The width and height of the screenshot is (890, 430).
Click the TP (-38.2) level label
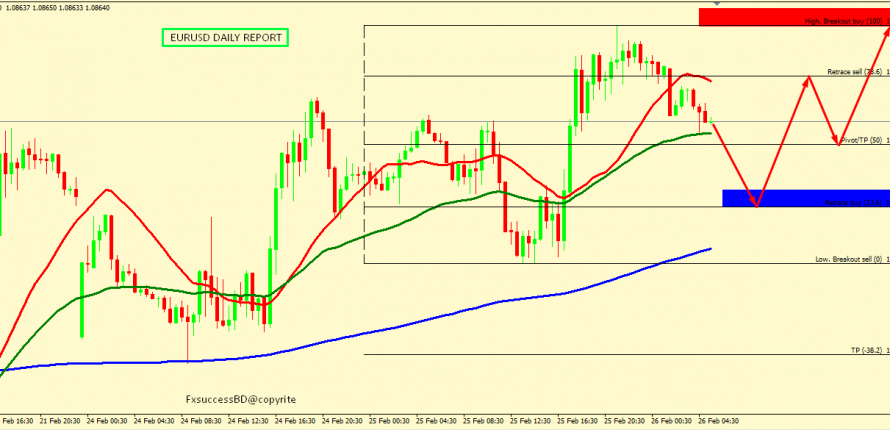(x=865, y=350)
